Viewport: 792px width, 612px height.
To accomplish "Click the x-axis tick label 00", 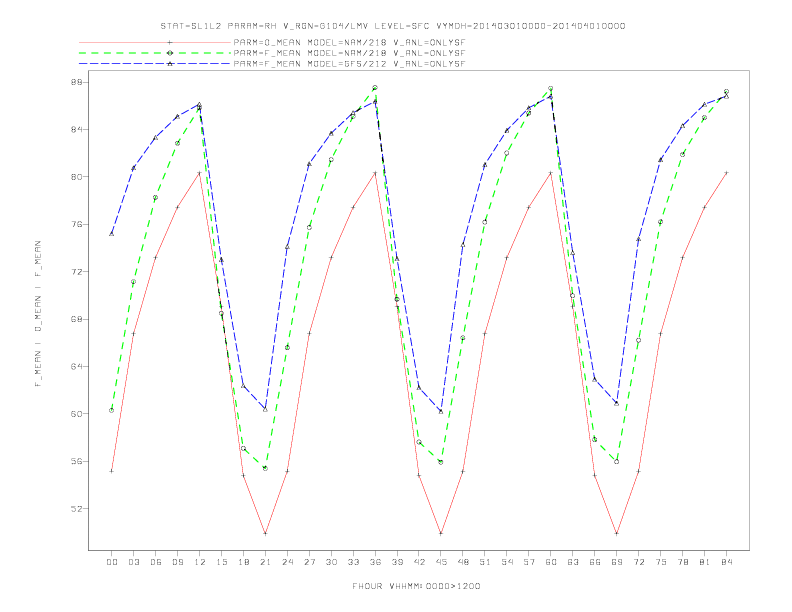I will (x=112, y=562).
